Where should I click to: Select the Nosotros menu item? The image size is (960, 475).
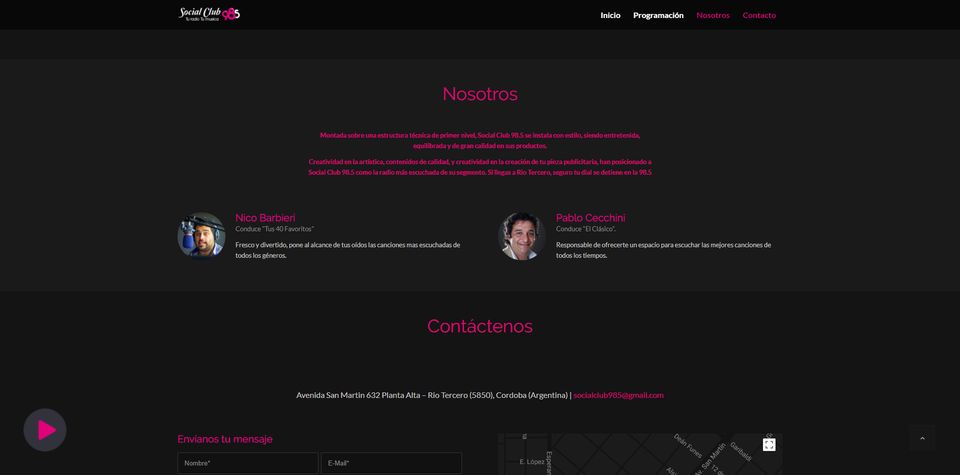713,15
